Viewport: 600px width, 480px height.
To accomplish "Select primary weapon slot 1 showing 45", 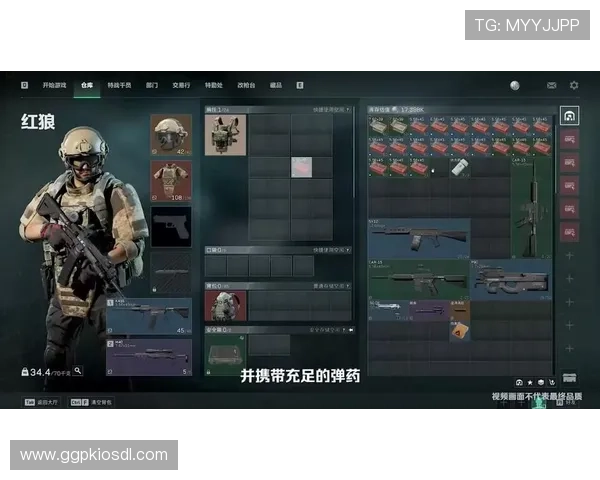I will tap(149, 316).
